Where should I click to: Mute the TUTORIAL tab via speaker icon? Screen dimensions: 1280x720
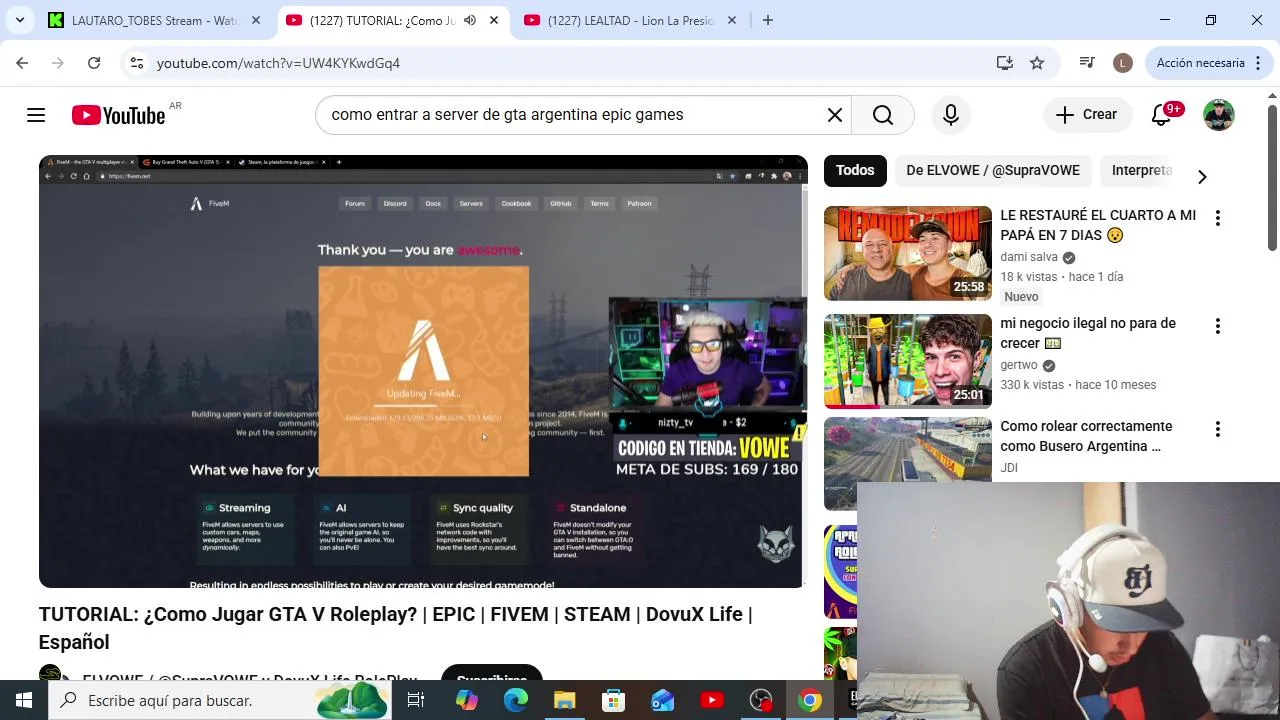(x=470, y=20)
